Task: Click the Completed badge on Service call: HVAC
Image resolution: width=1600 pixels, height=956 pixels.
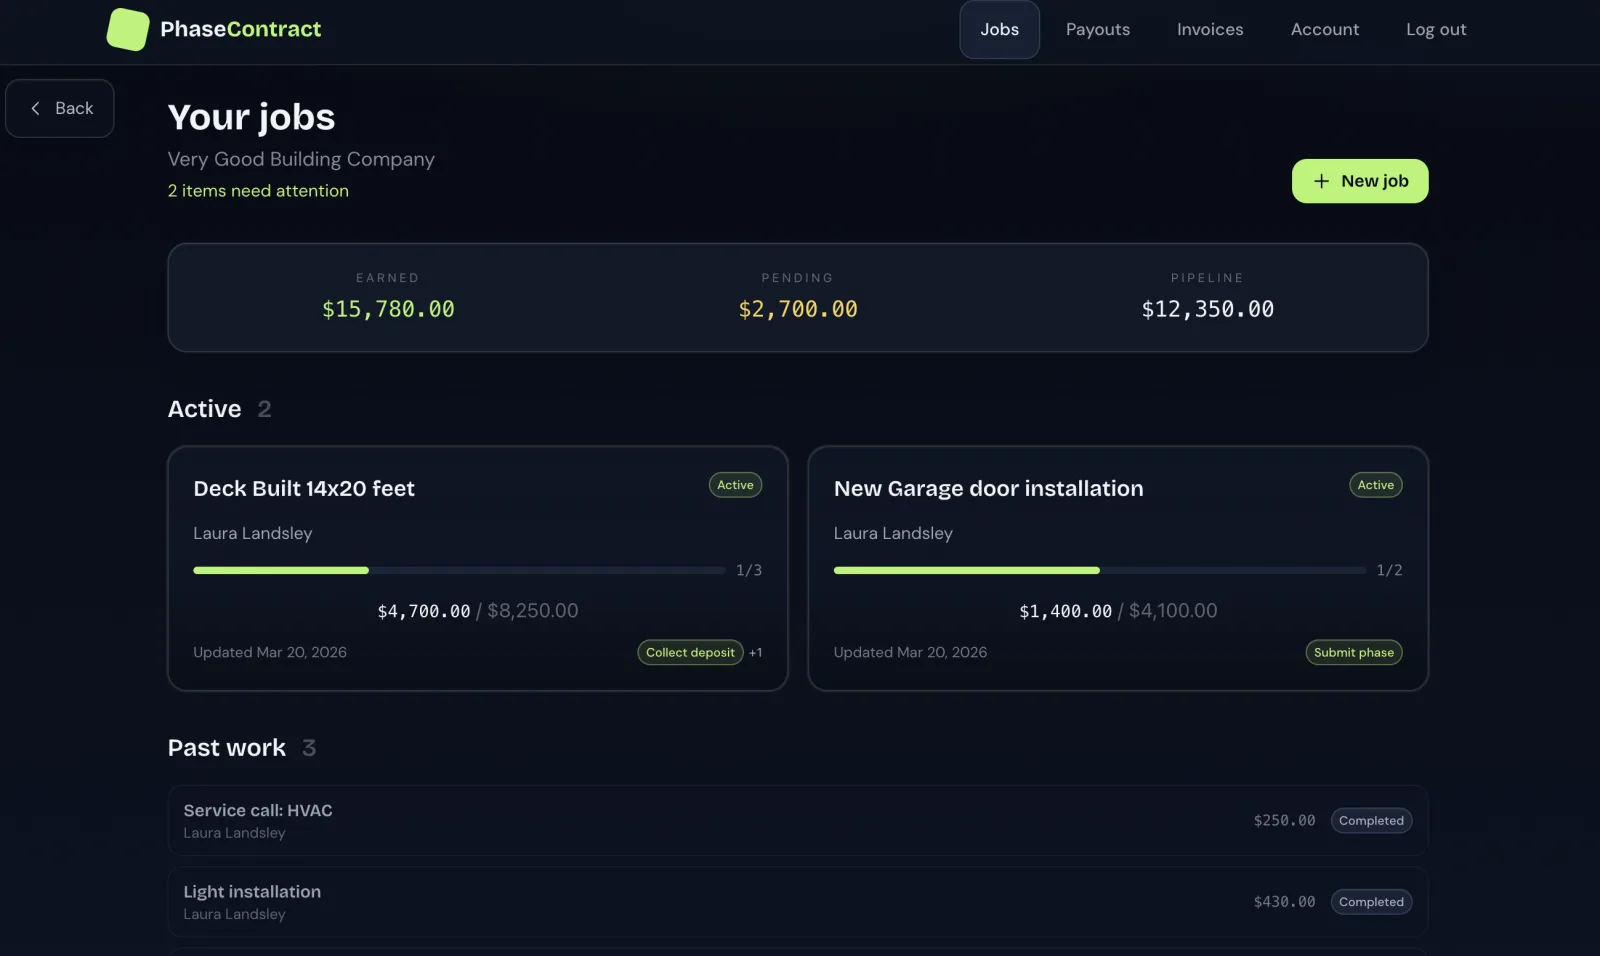Action: [1370, 821]
